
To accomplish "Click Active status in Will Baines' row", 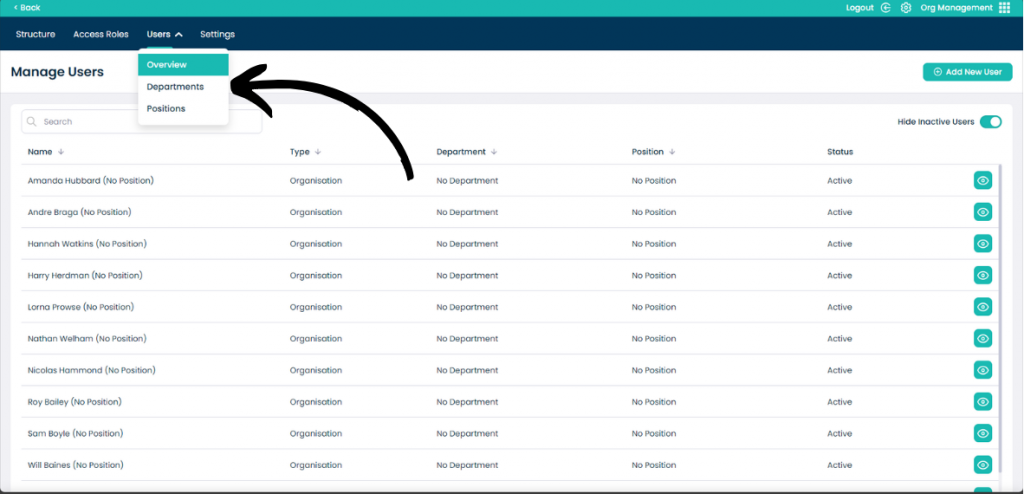I will (840, 465).
